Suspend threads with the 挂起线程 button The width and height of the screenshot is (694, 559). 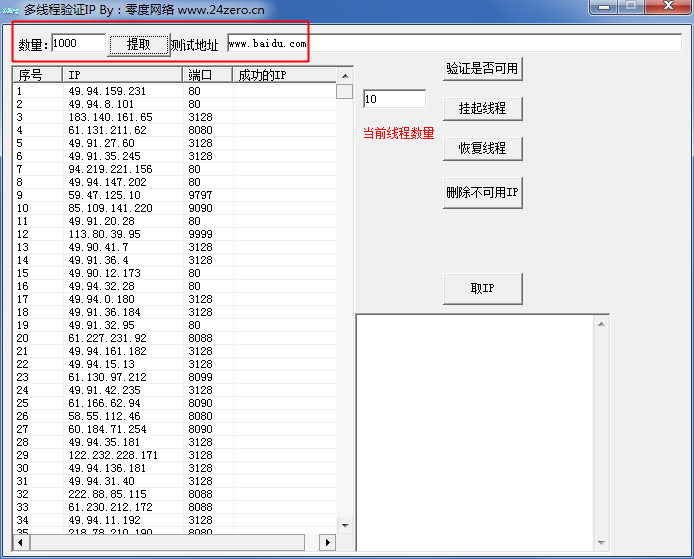[x=482, y=108]
